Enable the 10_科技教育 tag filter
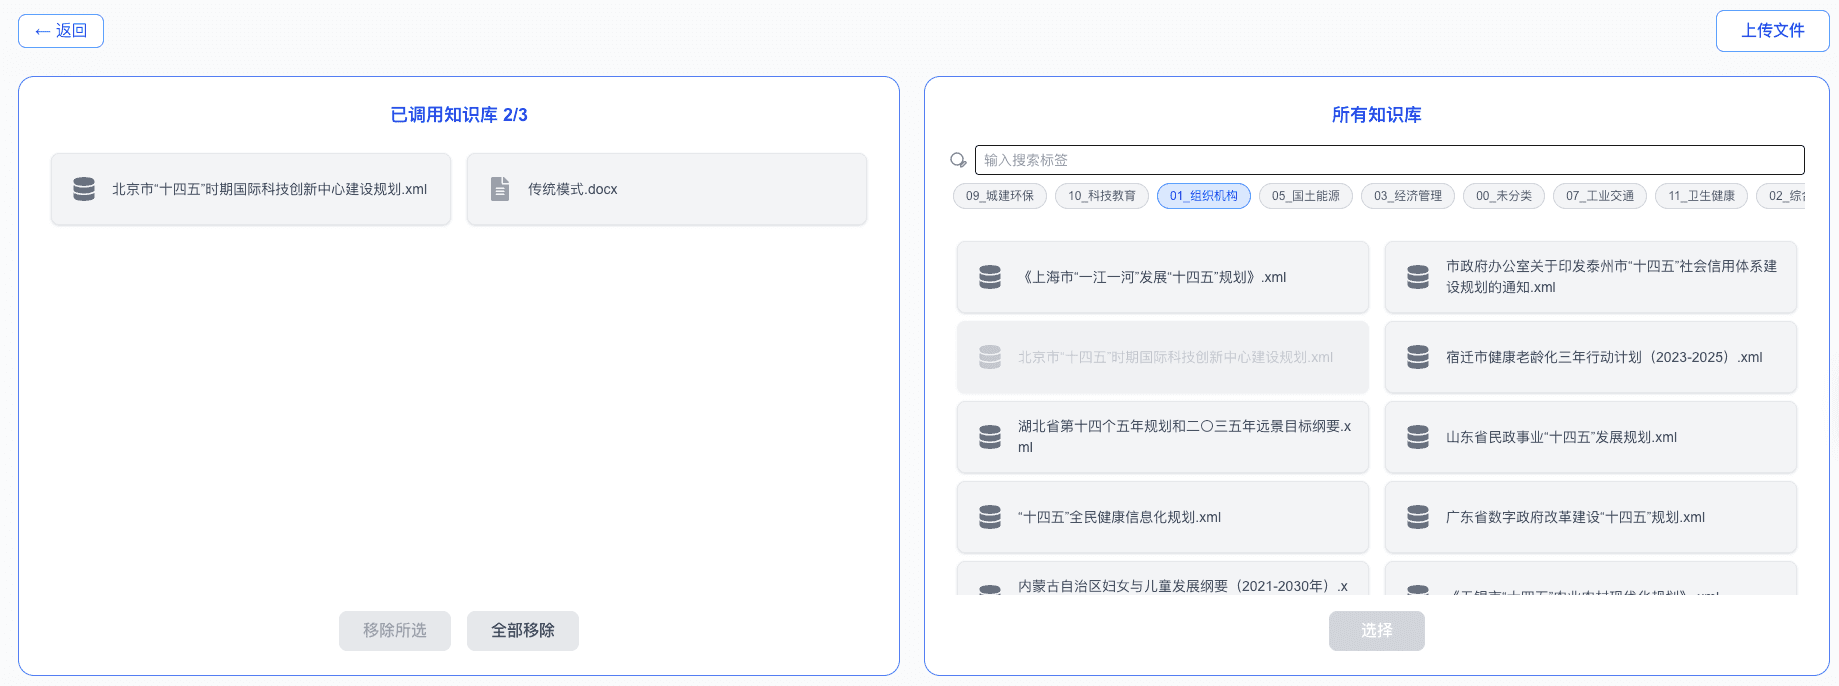 (1101, 196)
